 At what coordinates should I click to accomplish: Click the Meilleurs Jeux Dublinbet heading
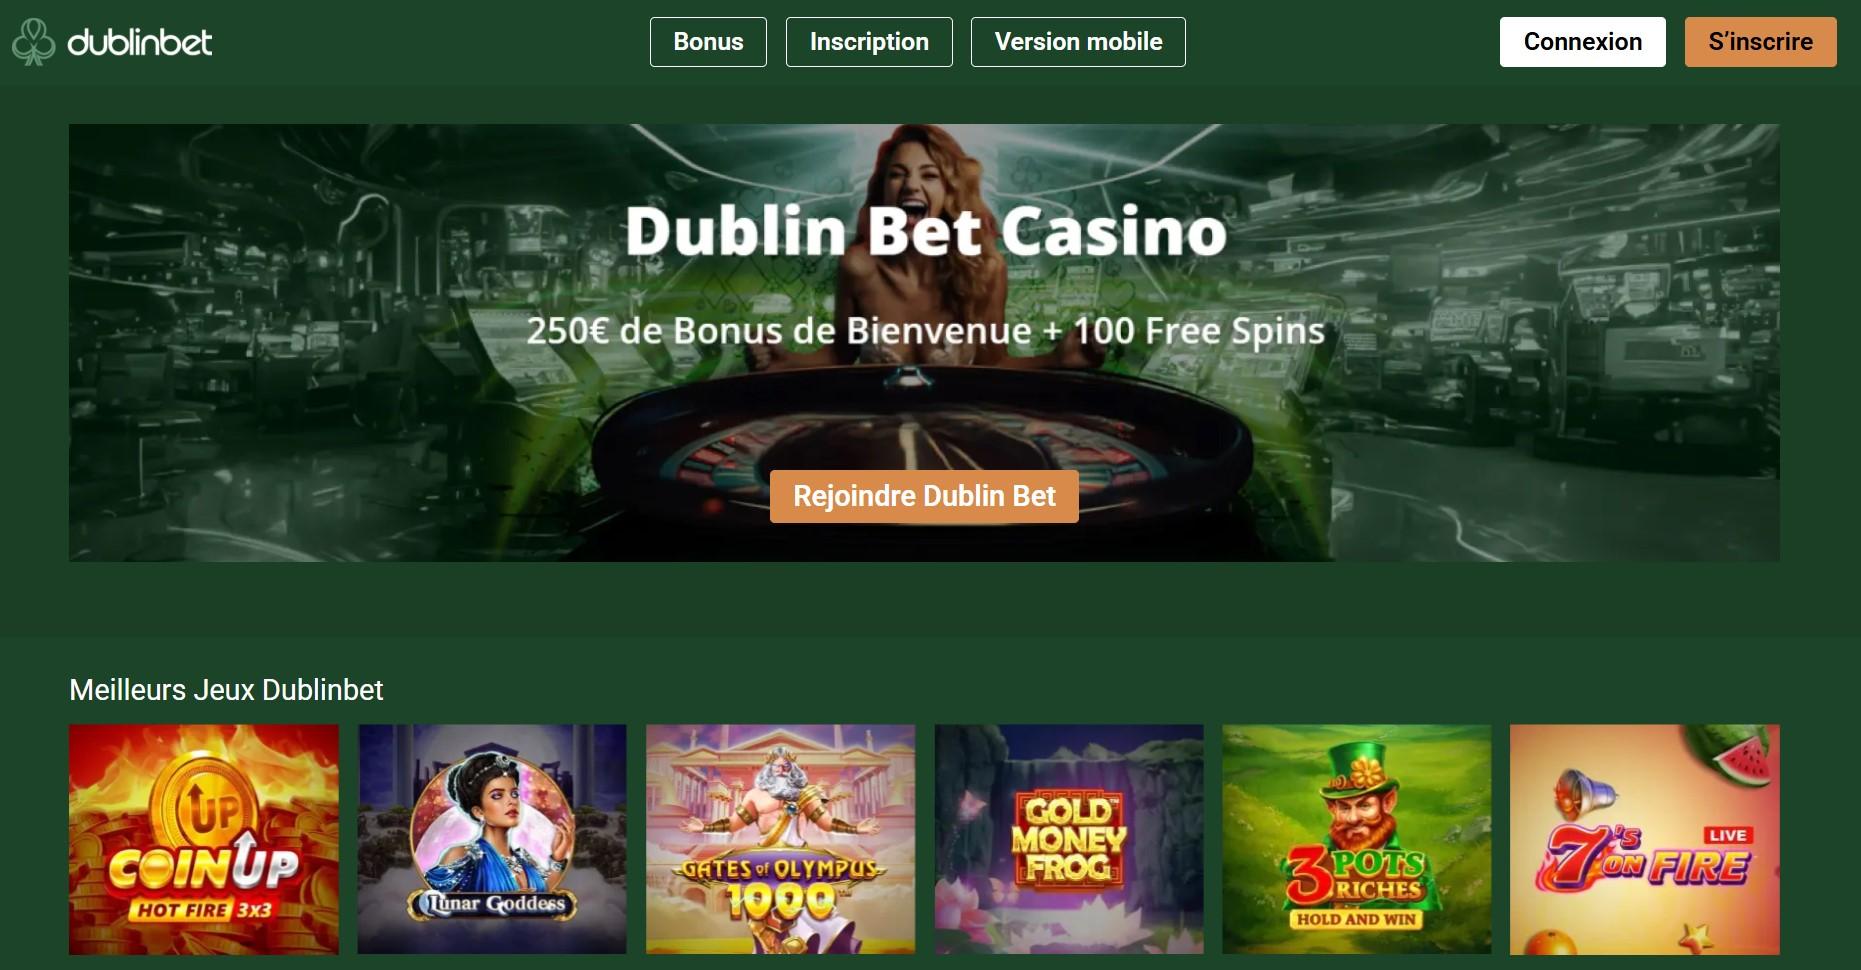(226, 690)
